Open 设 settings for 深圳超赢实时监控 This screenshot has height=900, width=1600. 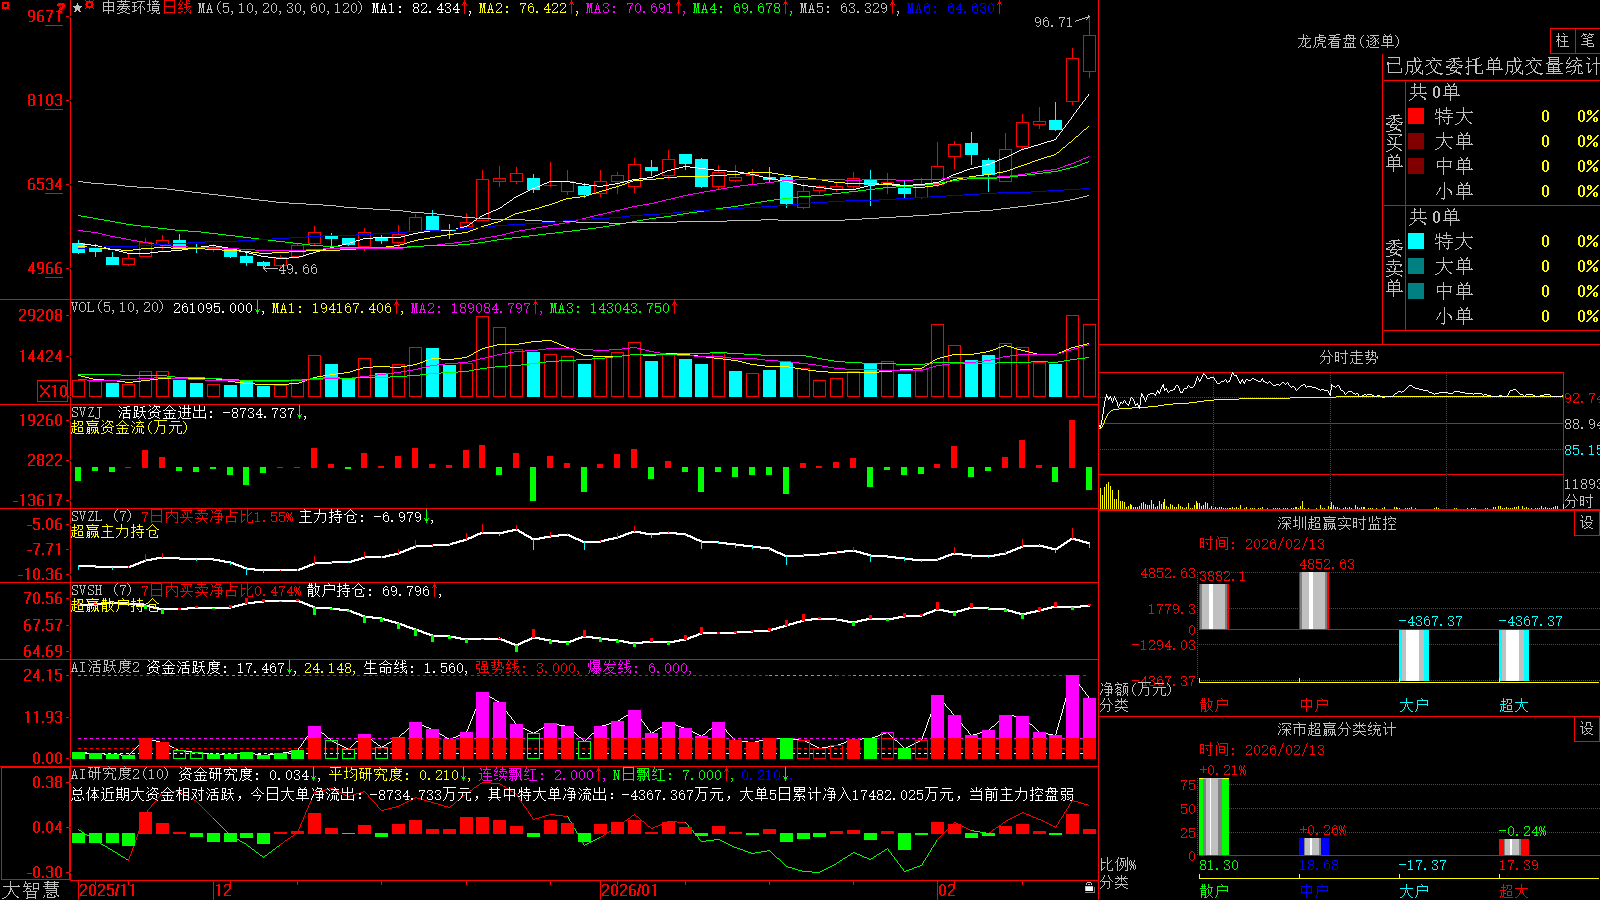1587,523
